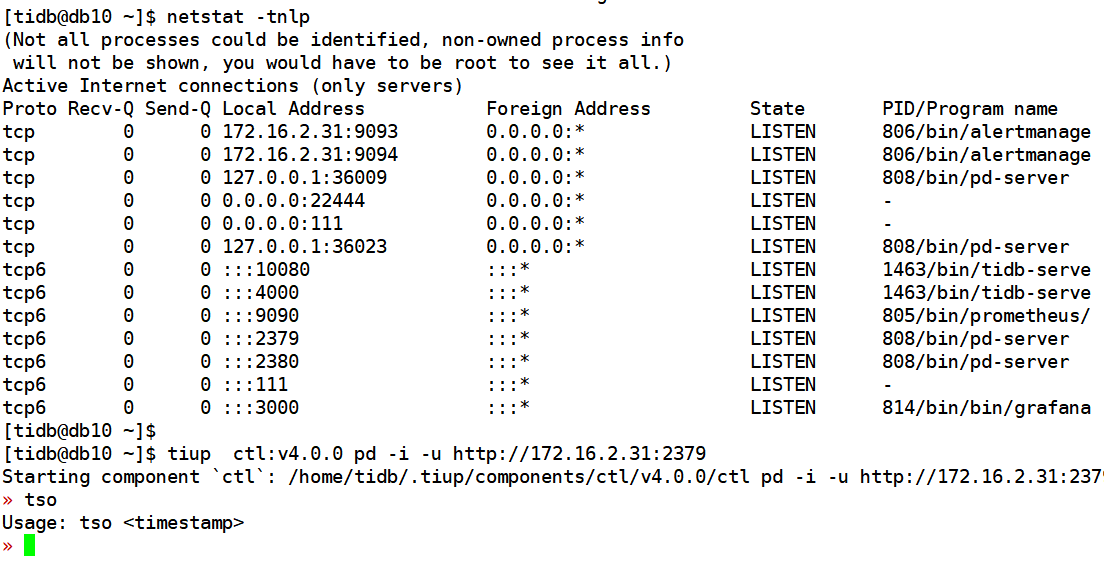Click the URL in the tiup ctl command
Screen dimensions: 1104x563
(x=579, y=454)
